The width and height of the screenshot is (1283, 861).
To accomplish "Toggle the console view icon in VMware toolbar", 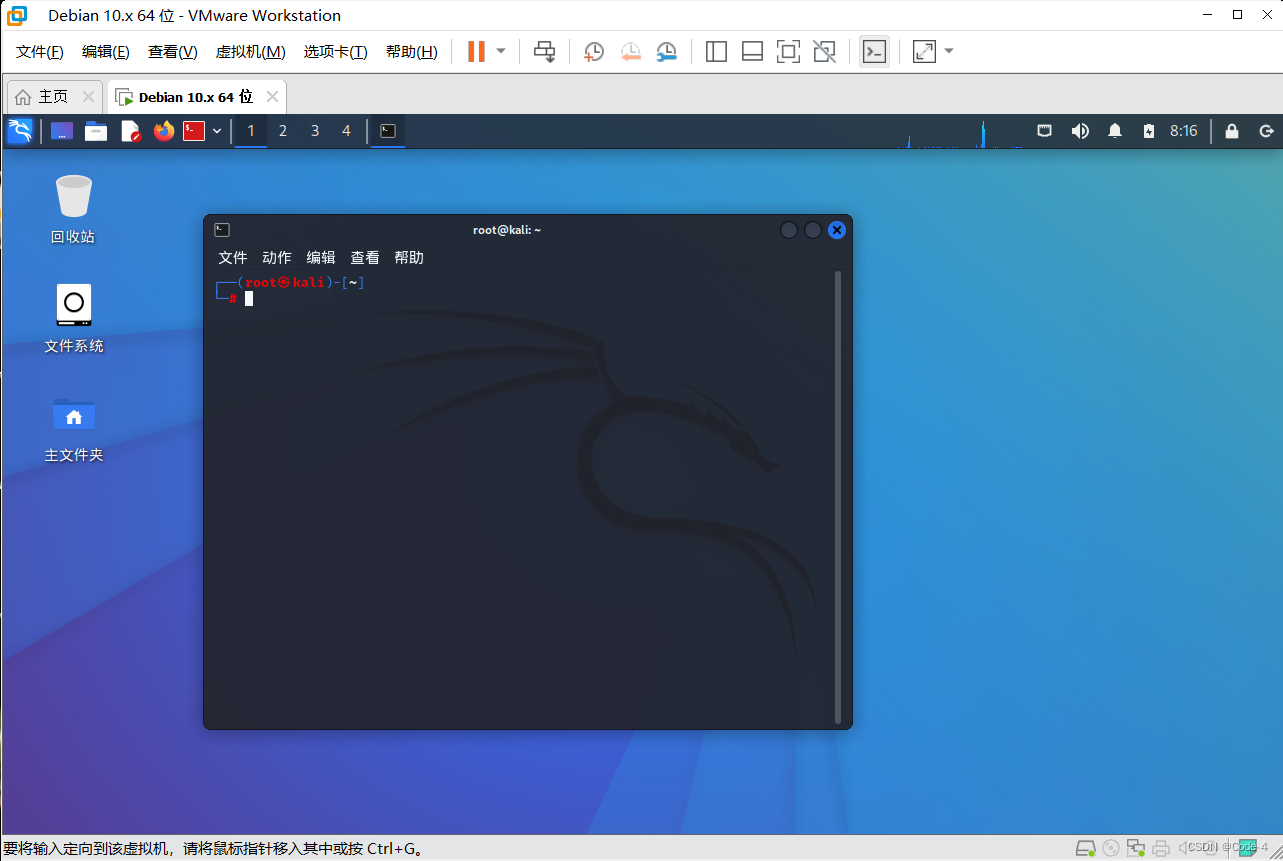I will [x=874, y=51].
